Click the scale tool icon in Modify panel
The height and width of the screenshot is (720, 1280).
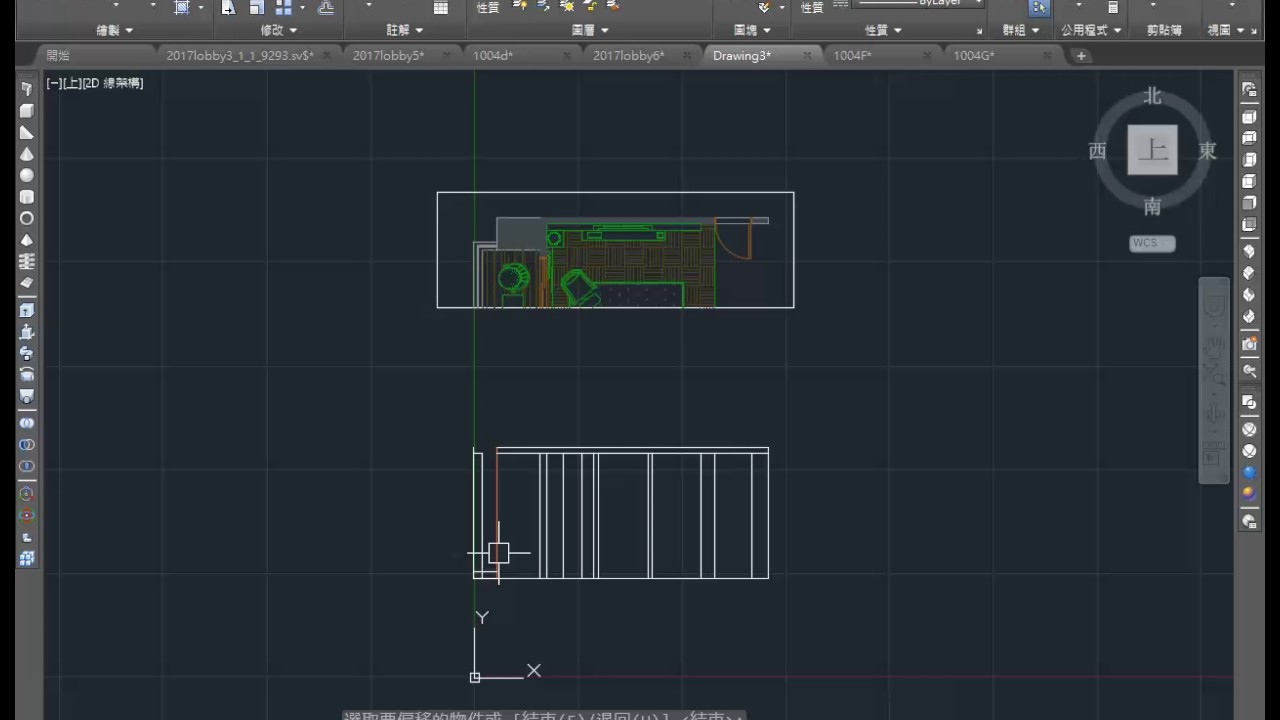click(x=256, y=7)
